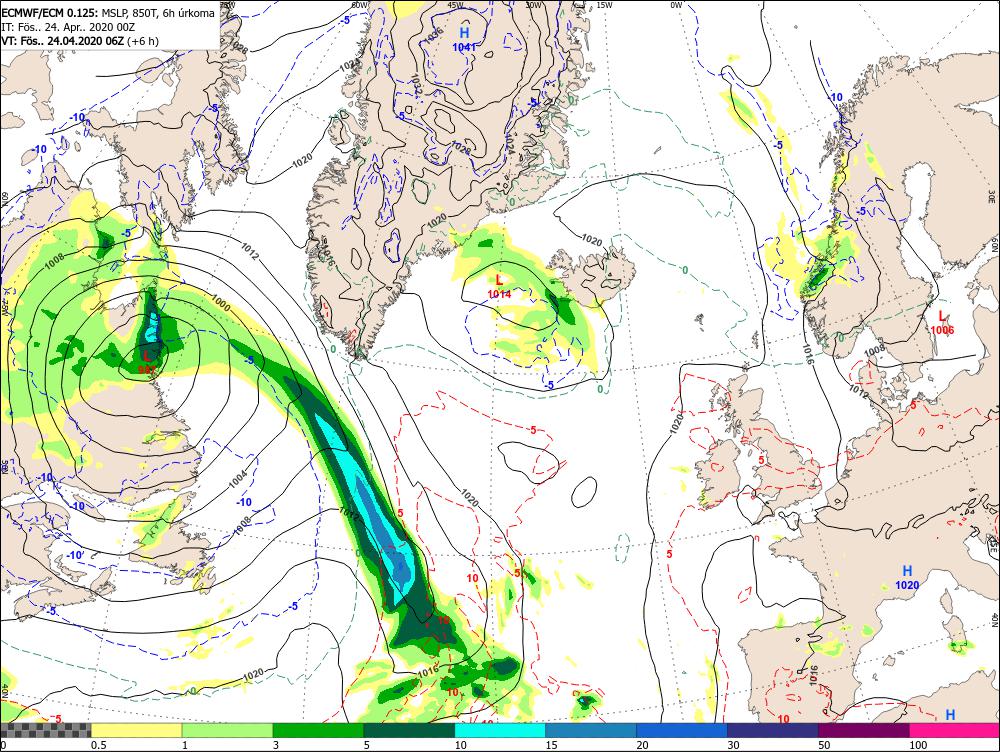Choose the purple 50–100 mm legend swatch
1000x752 pixels.
click(864, 730)
